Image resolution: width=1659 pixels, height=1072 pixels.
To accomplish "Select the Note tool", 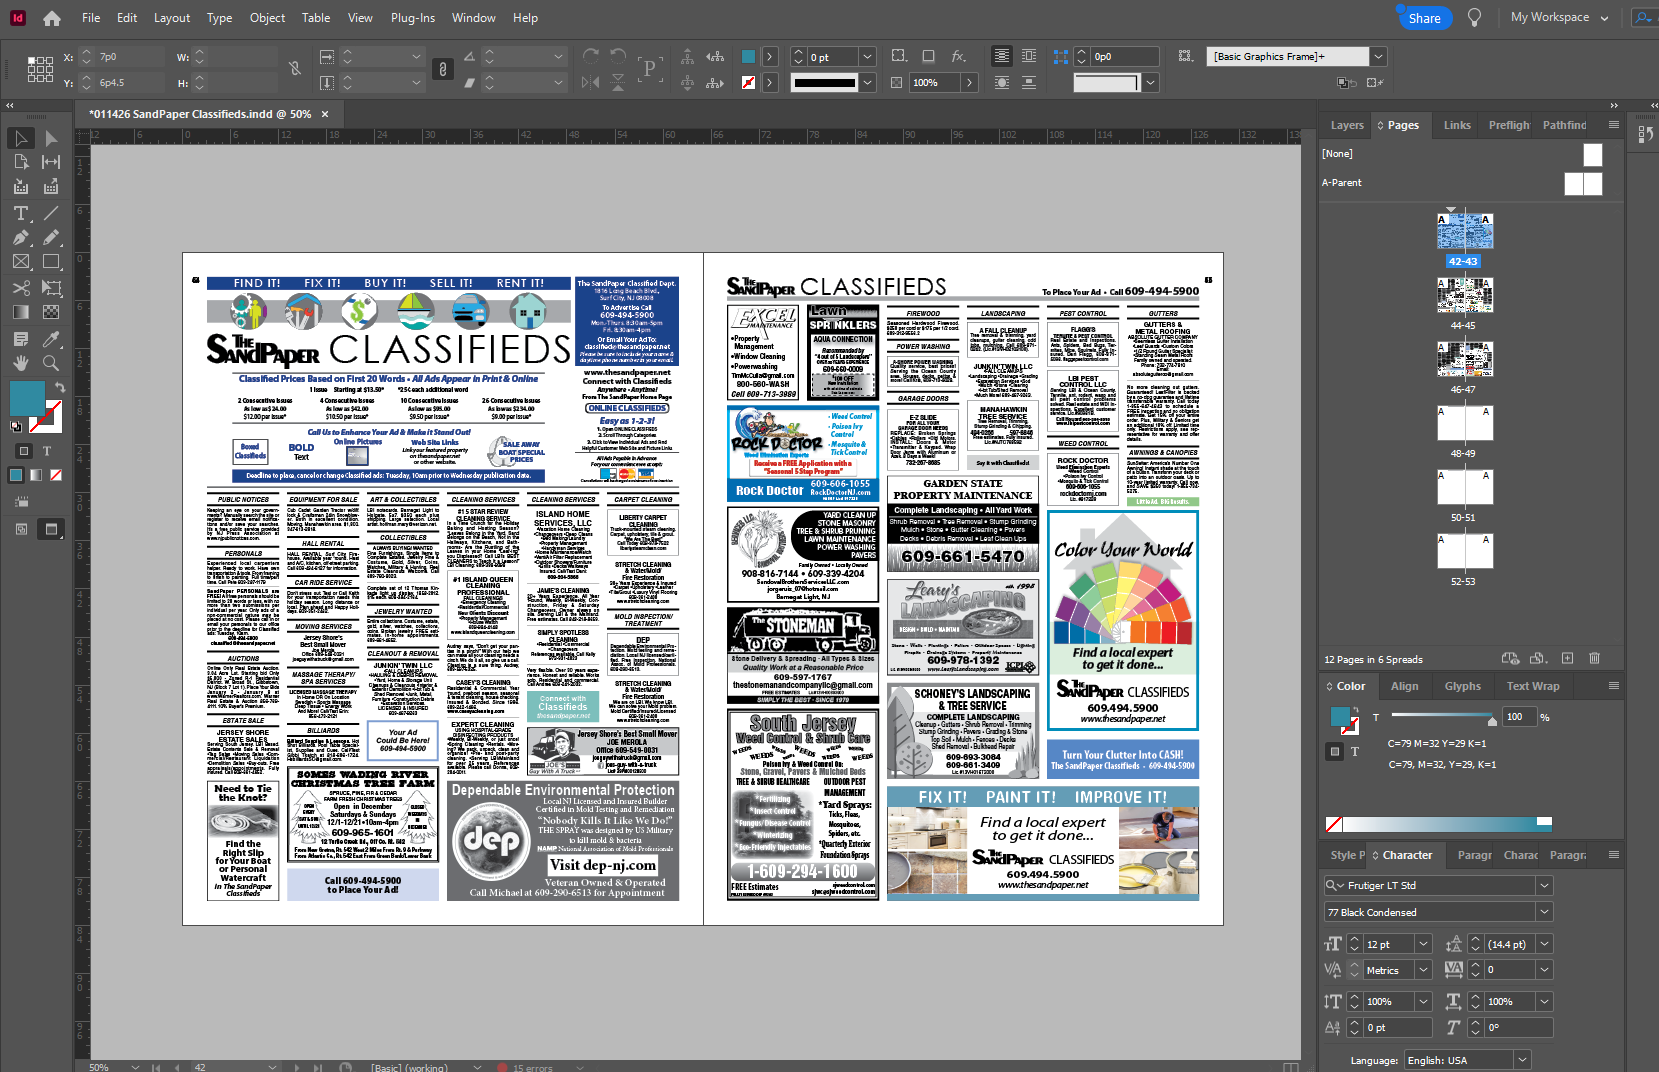I will (21, 338).
